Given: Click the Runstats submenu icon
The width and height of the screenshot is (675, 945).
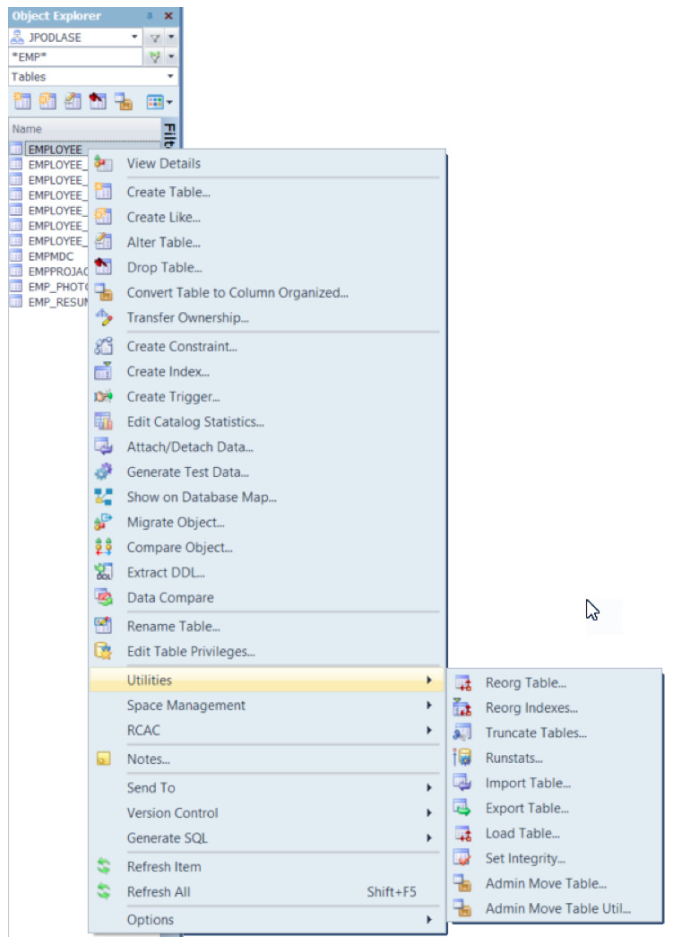Looking at the screenshot, I should pos(462,758).
